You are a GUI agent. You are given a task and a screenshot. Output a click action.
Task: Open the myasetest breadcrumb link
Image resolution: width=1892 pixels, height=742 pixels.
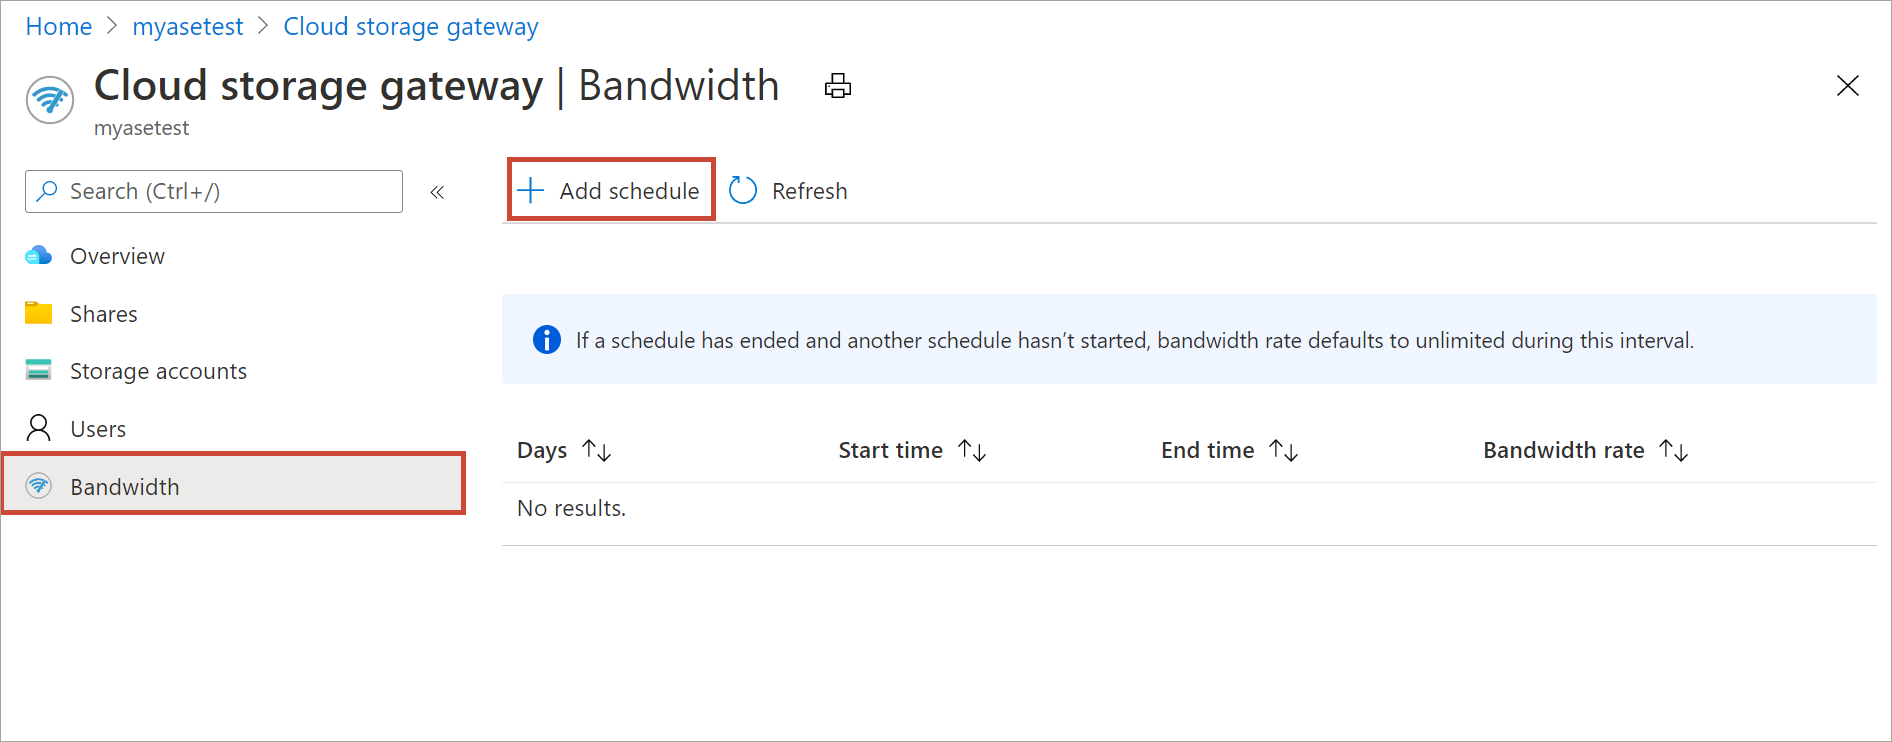click(x=188, y=27)
